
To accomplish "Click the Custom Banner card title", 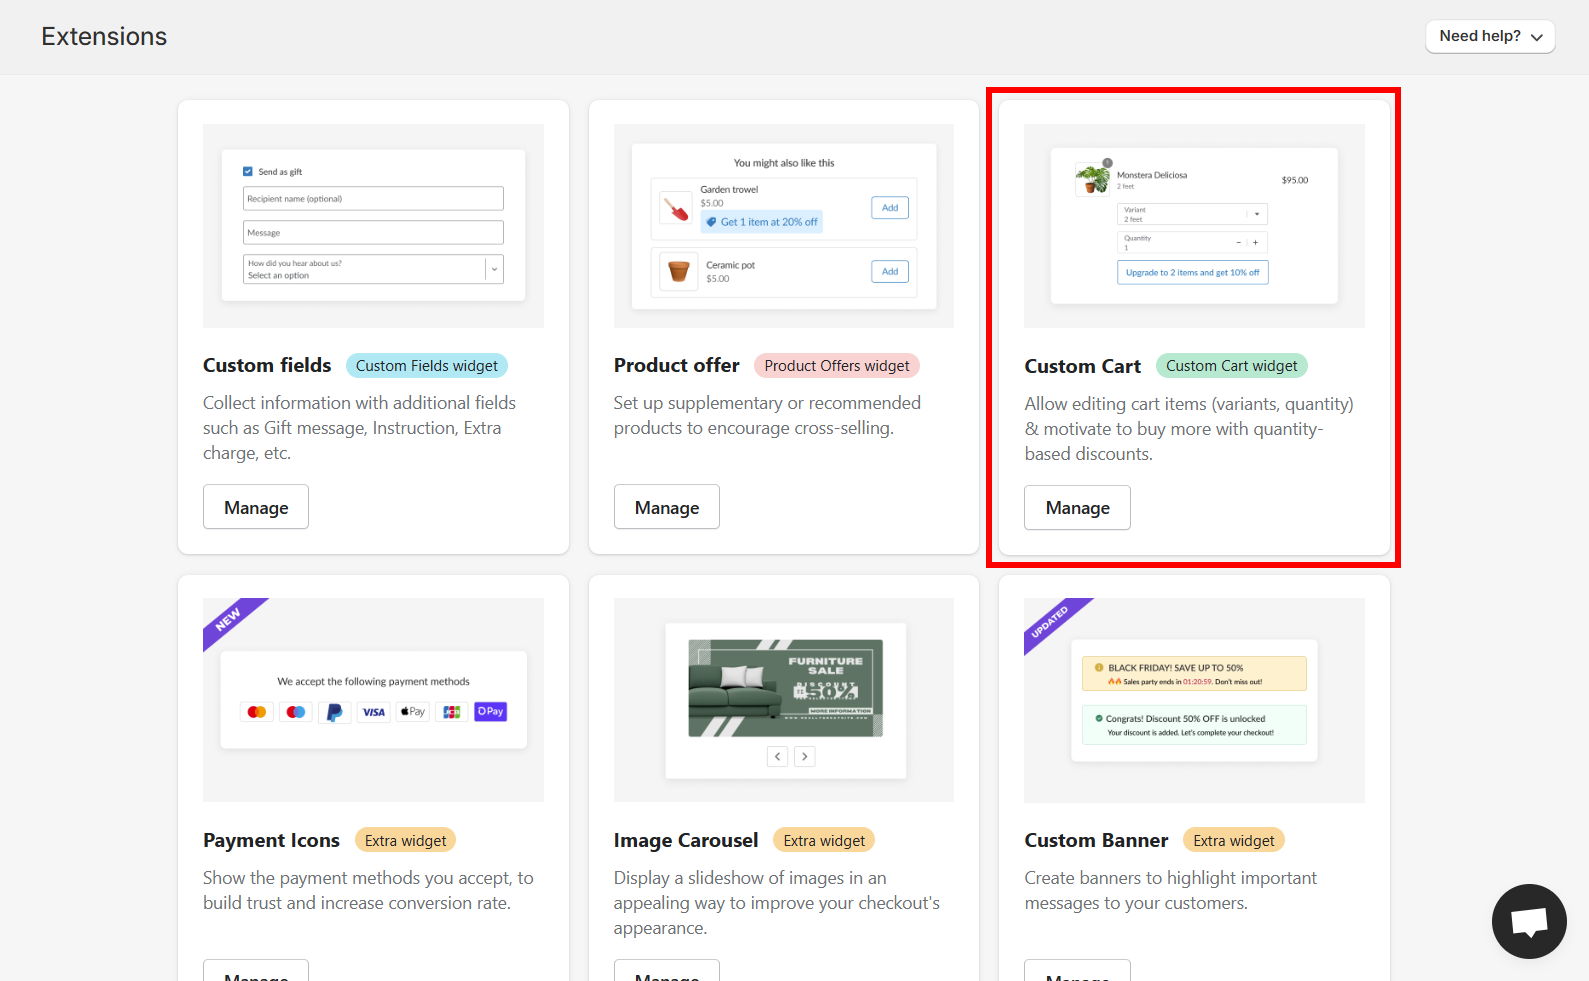I will pos(1096,841).
